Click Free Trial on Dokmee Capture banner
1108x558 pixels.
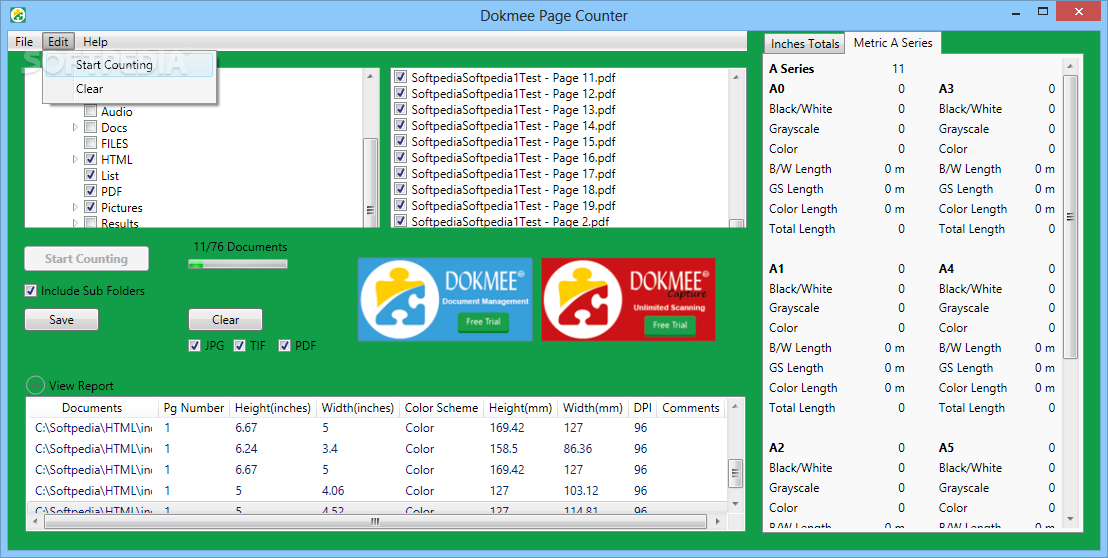coord(670,325)
